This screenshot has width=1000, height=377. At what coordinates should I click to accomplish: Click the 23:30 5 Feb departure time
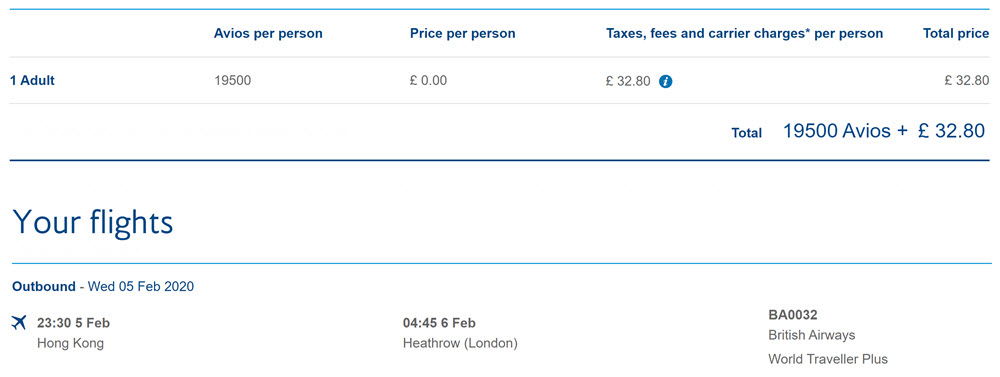click(73, 323)
